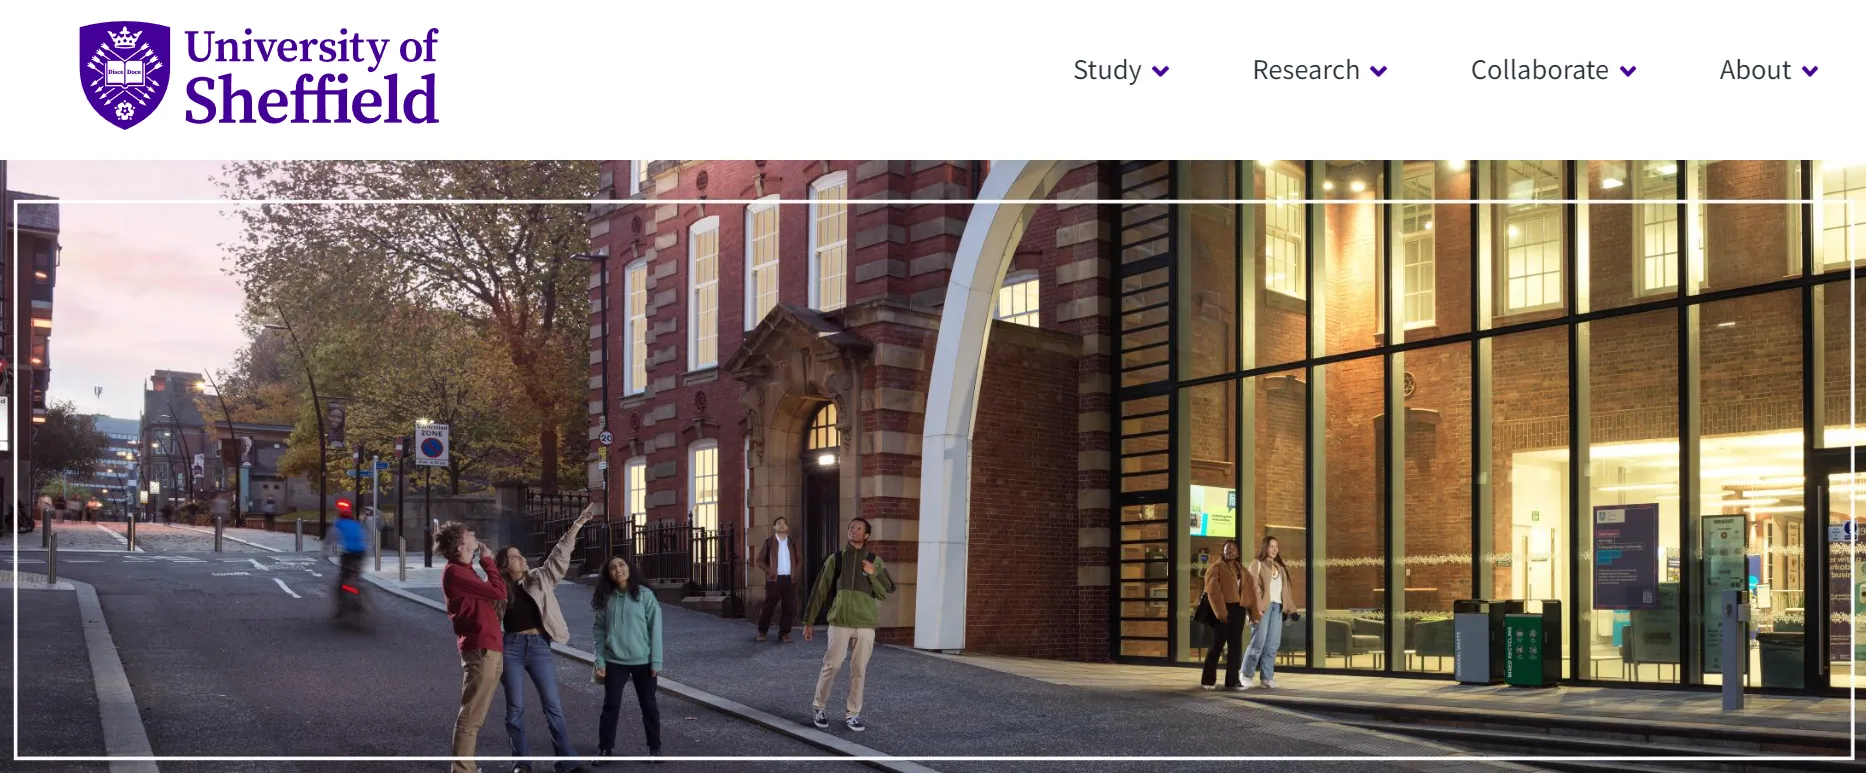This screenshot has width=1866, height=773.
Task: Click the purple poster inside glass building
Action: point(1625,555)
